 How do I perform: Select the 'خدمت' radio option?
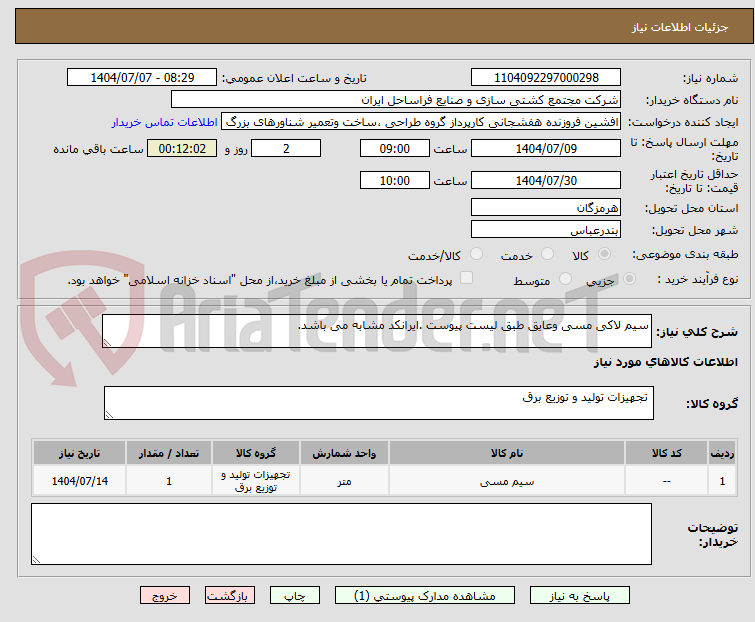tap(547, 255)
